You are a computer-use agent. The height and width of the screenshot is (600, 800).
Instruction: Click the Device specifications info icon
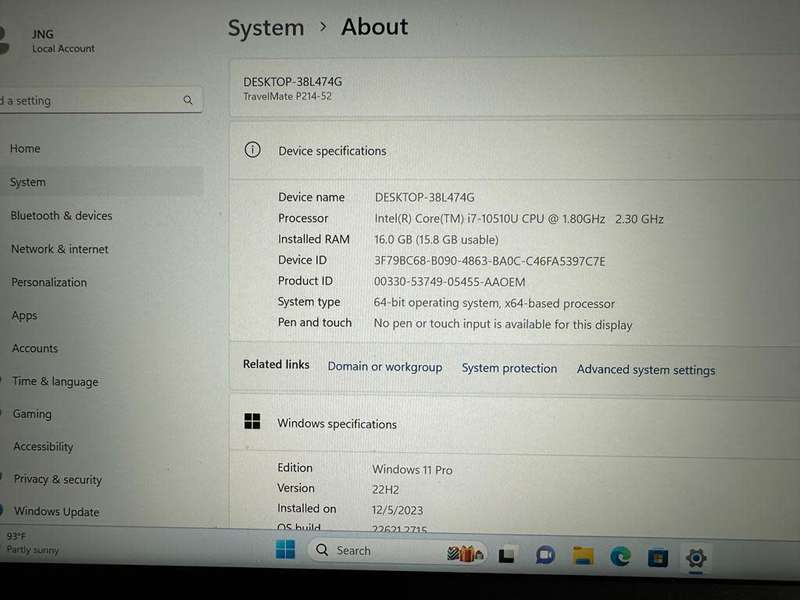[253, 150]
